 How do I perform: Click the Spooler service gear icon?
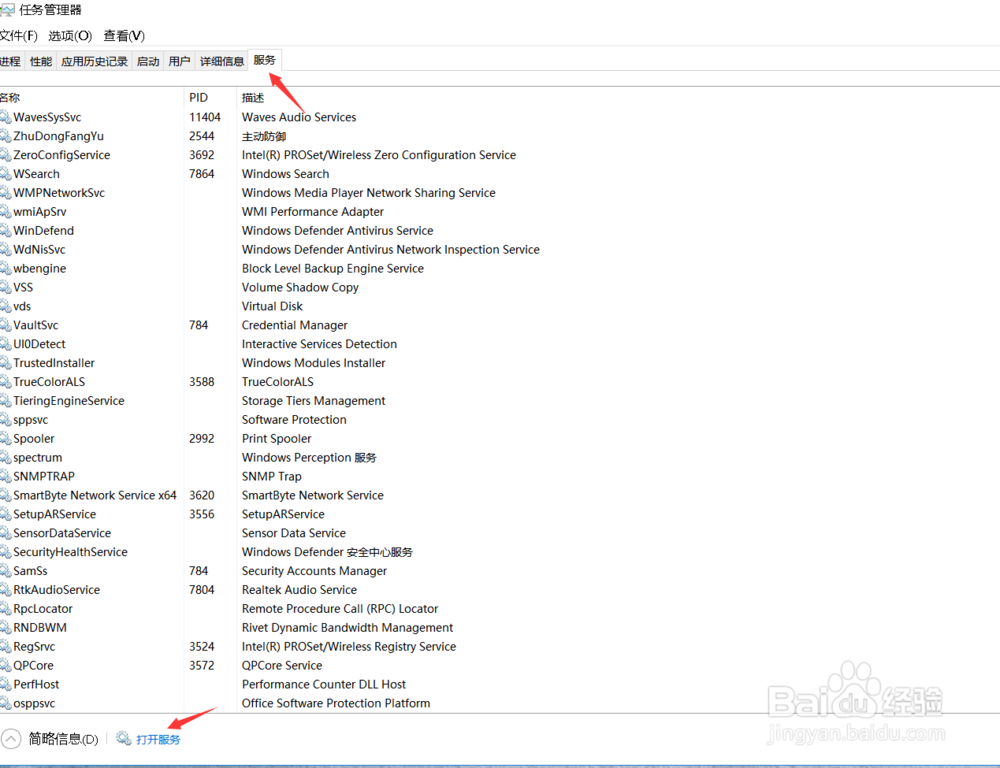click(5, 439)
